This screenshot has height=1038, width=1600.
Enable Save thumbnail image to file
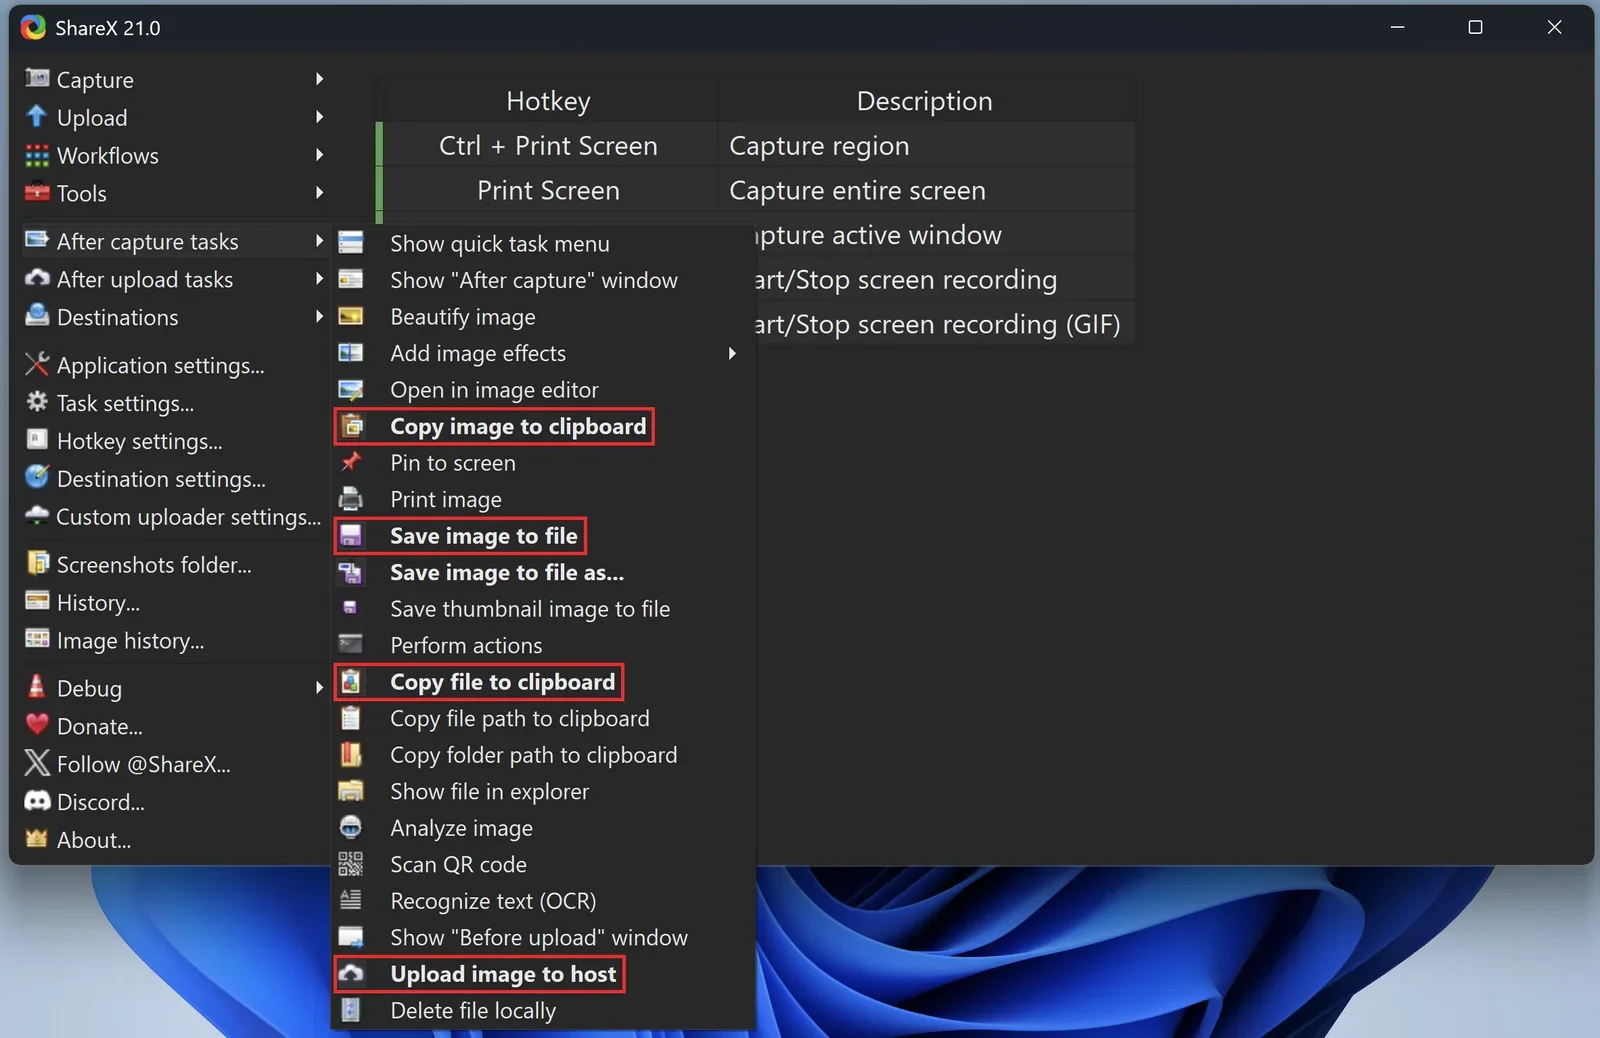coord(543,608)
